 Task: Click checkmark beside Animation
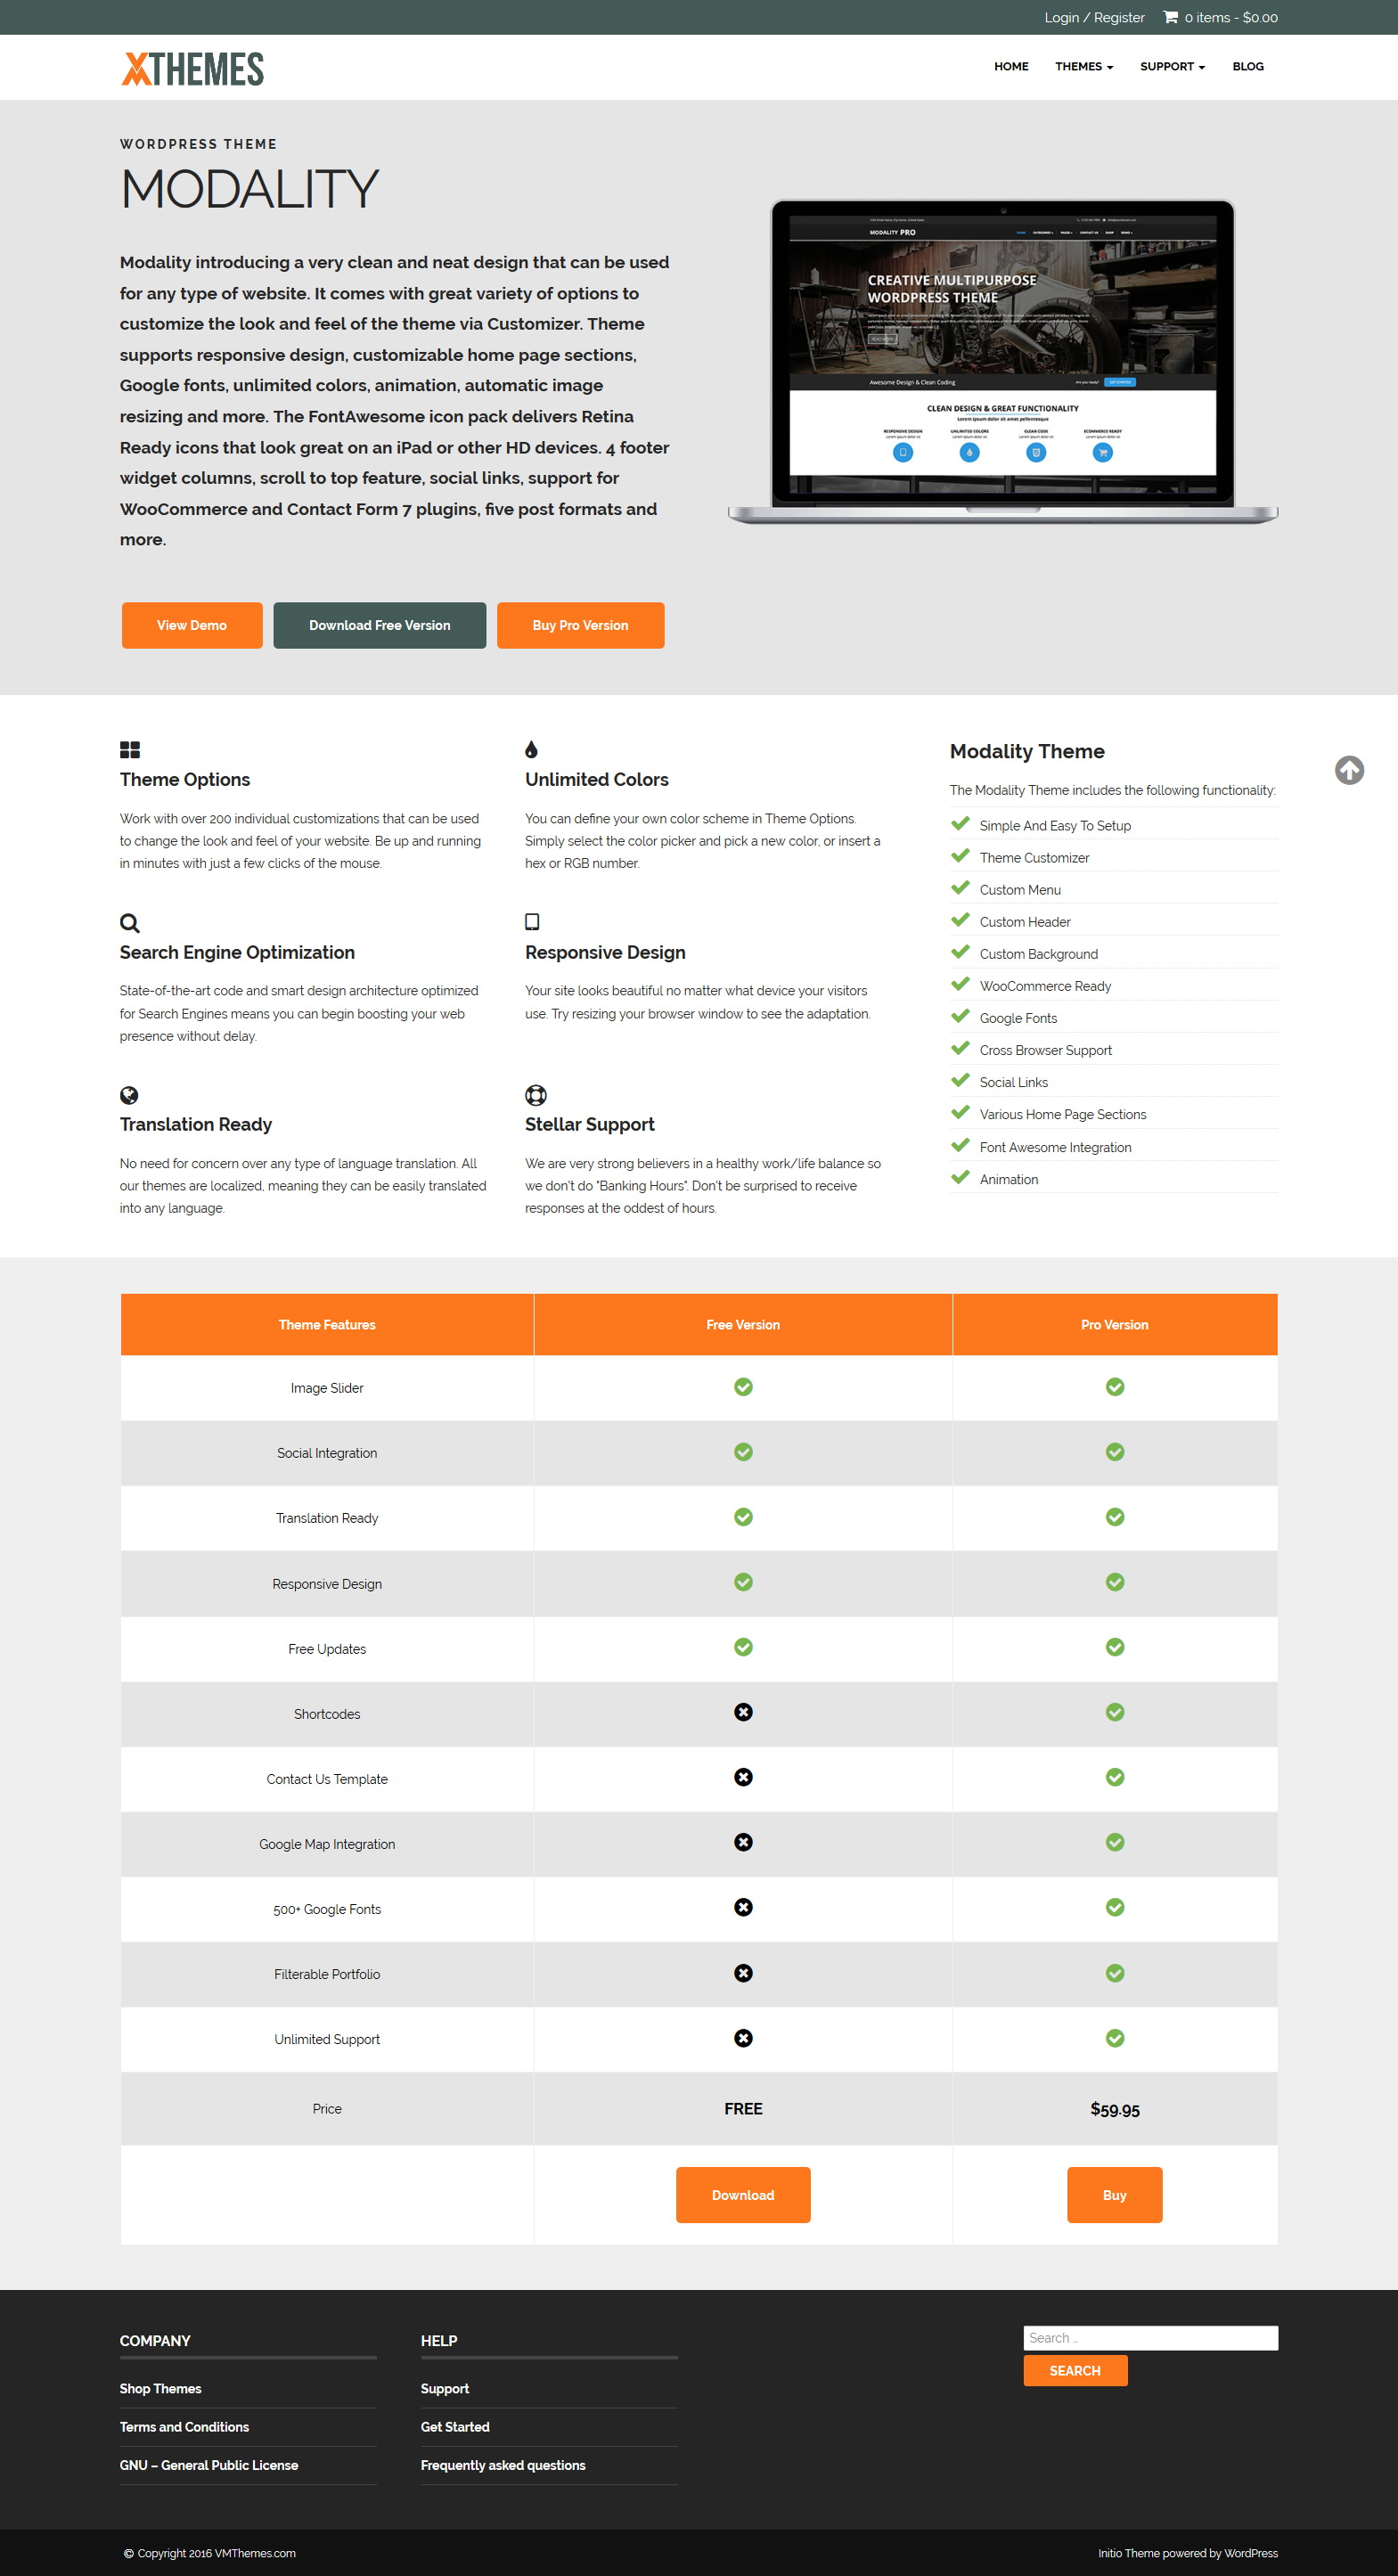tap(960, 1177)
